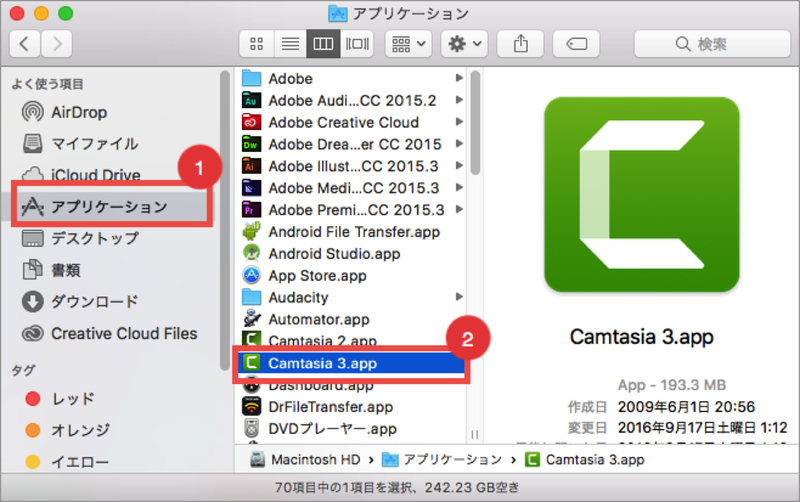Image resolution: width=800 pixels, height=502 pixels.
Task: Select Android Studio.app
Action: point(352,254)
